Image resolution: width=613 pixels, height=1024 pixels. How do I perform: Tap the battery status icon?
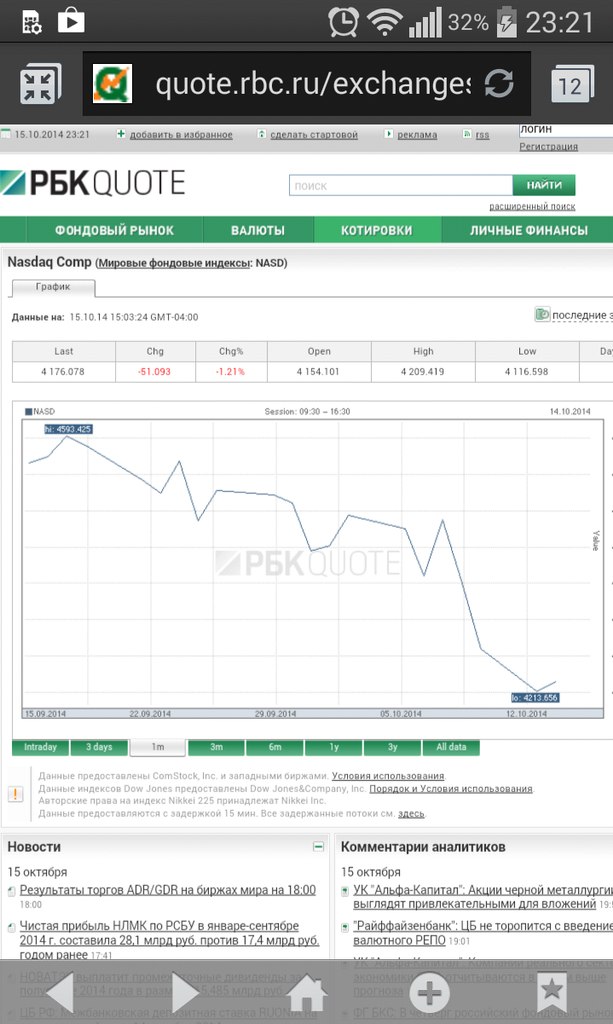click(507, 22)
